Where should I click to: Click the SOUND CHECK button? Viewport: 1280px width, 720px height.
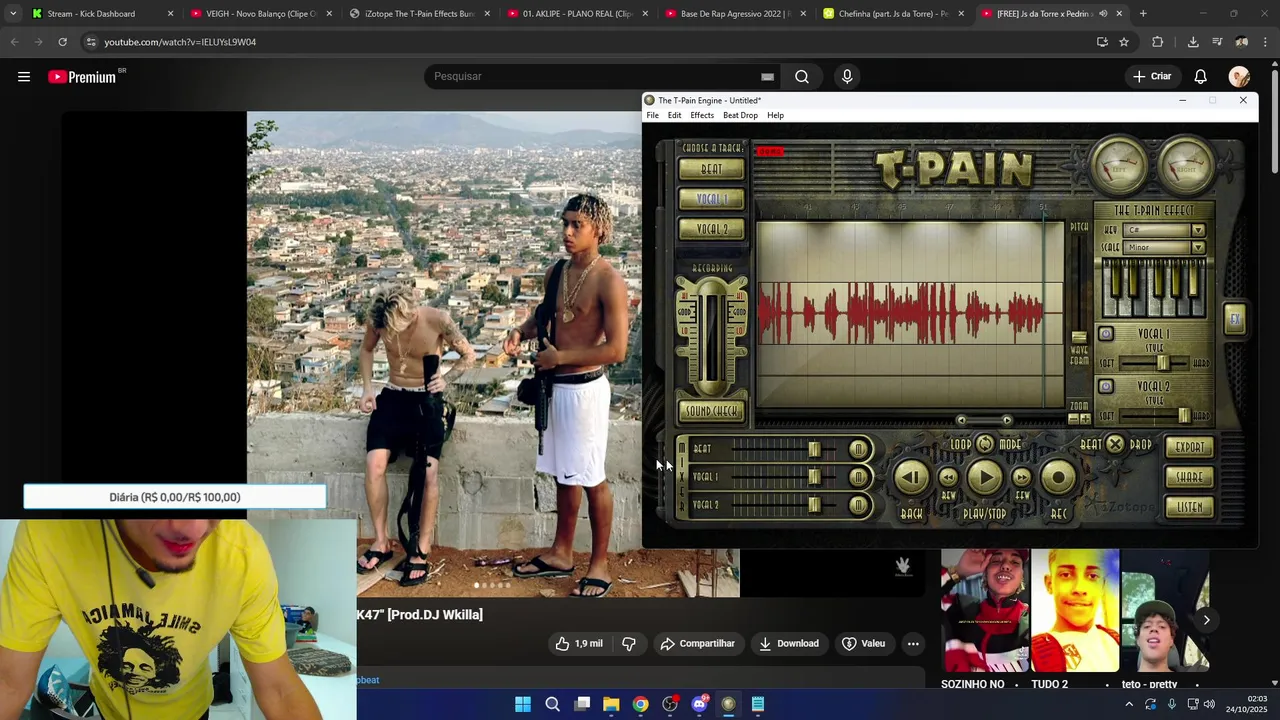711,411
